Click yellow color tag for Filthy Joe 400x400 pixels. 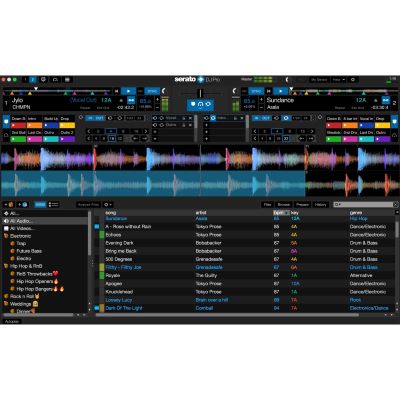102,267
